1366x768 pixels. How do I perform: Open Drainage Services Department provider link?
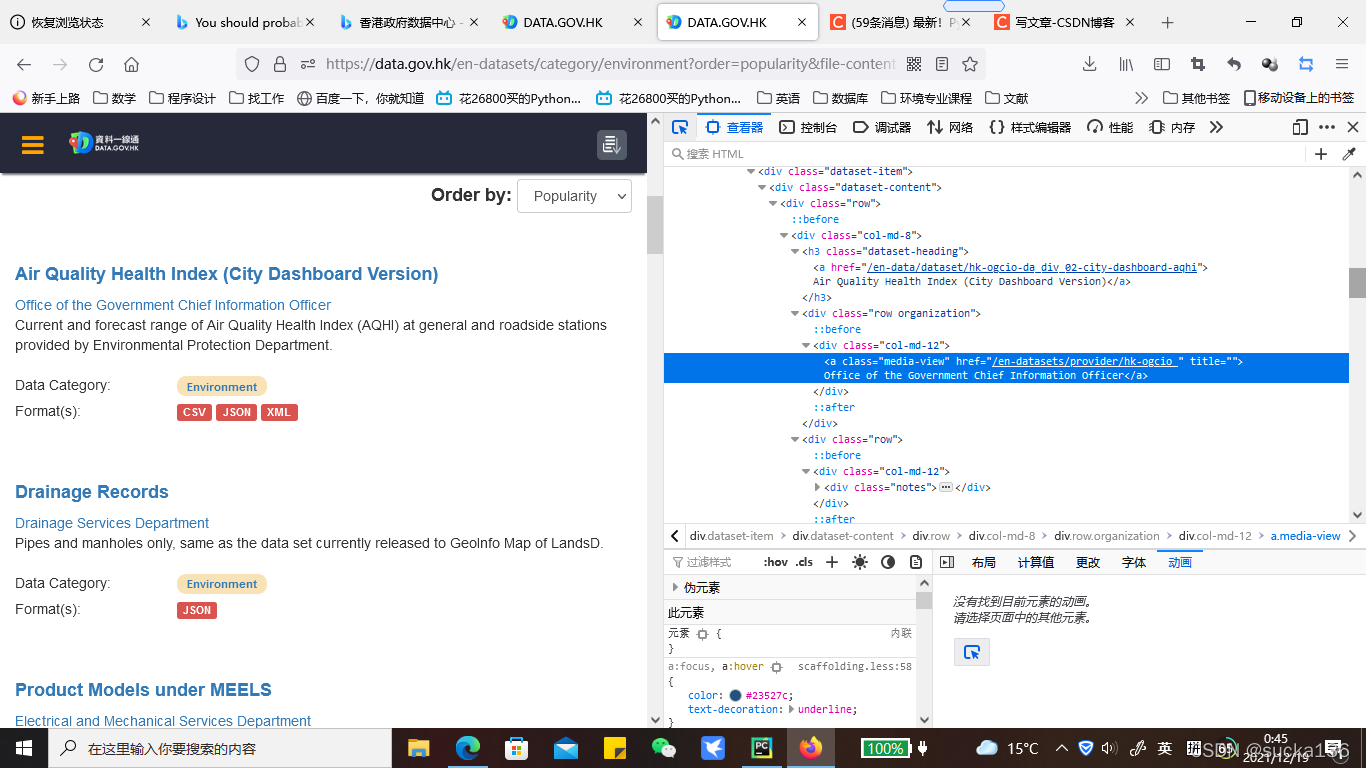click(x=112, y=523)
